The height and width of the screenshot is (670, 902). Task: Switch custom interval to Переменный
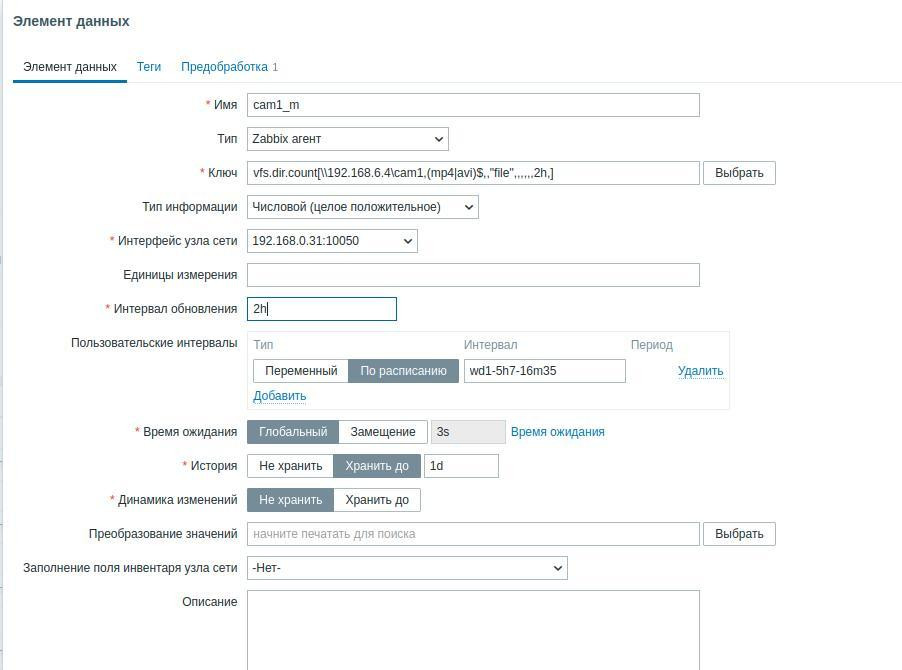click(302, 370)
